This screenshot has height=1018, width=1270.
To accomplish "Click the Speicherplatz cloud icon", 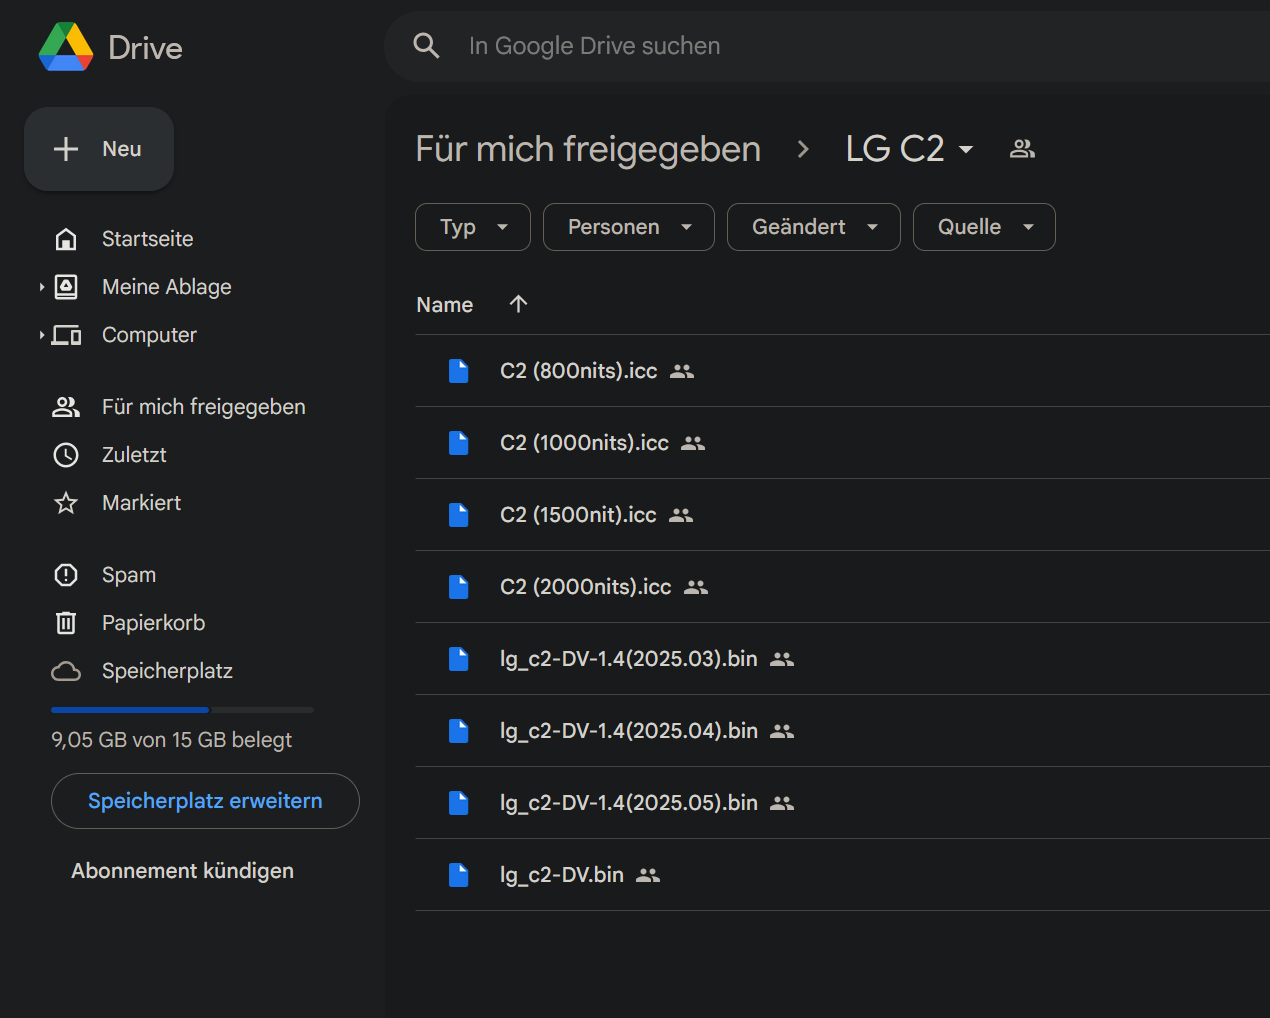I will (x=65, y=670).
